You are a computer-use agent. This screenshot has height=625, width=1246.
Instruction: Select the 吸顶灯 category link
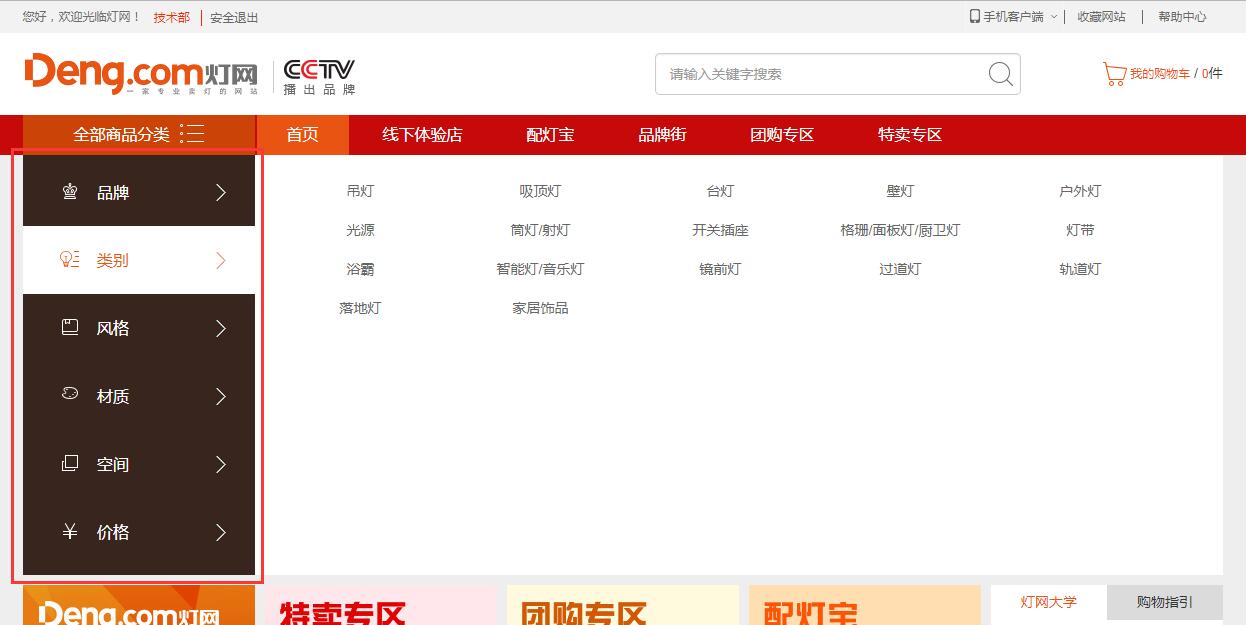click(x=540, y=191)
